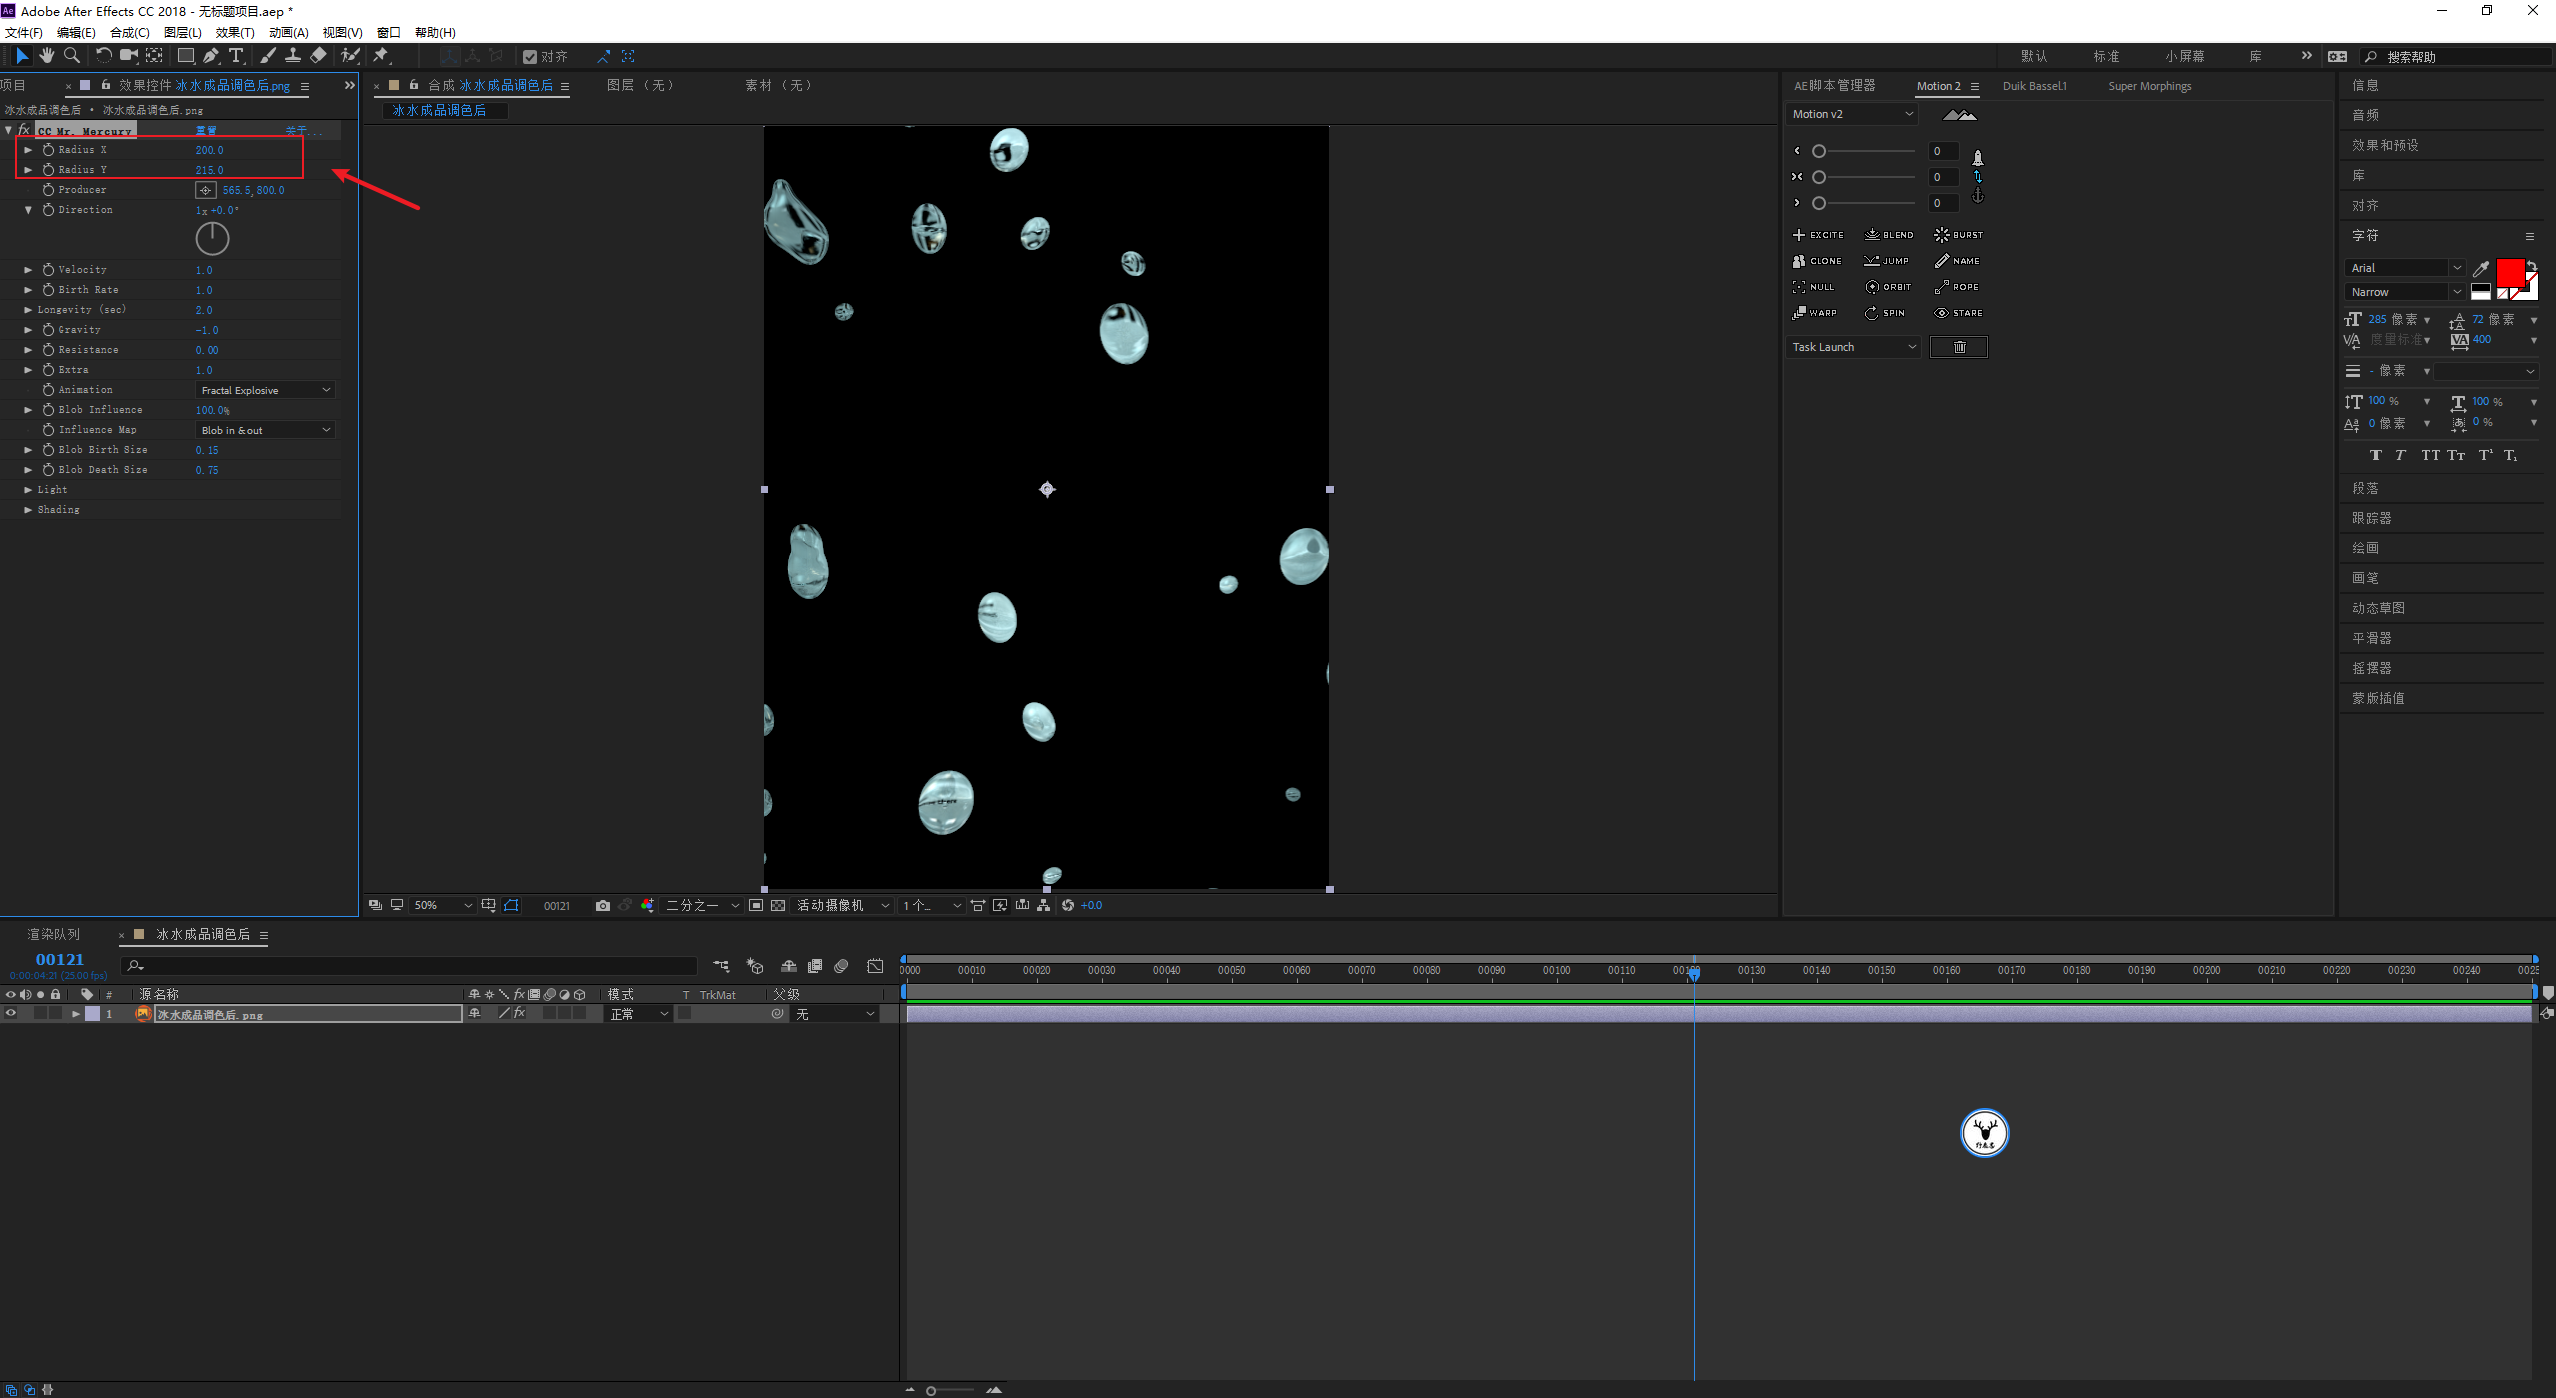Screen dimensions: 2556x1398
Task: Open the Animation Fractal Explosive dropdown
Action: (x=265, y=390)
